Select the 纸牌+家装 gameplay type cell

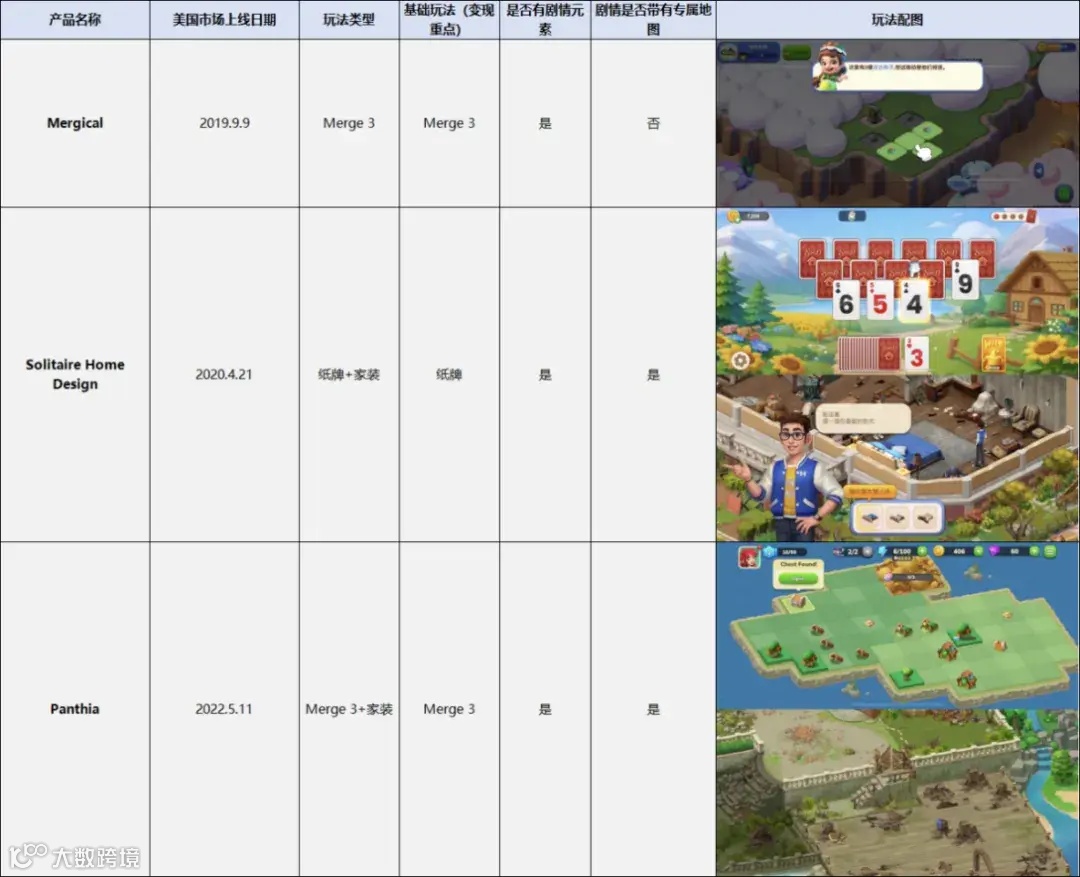[x=349, y=374]
